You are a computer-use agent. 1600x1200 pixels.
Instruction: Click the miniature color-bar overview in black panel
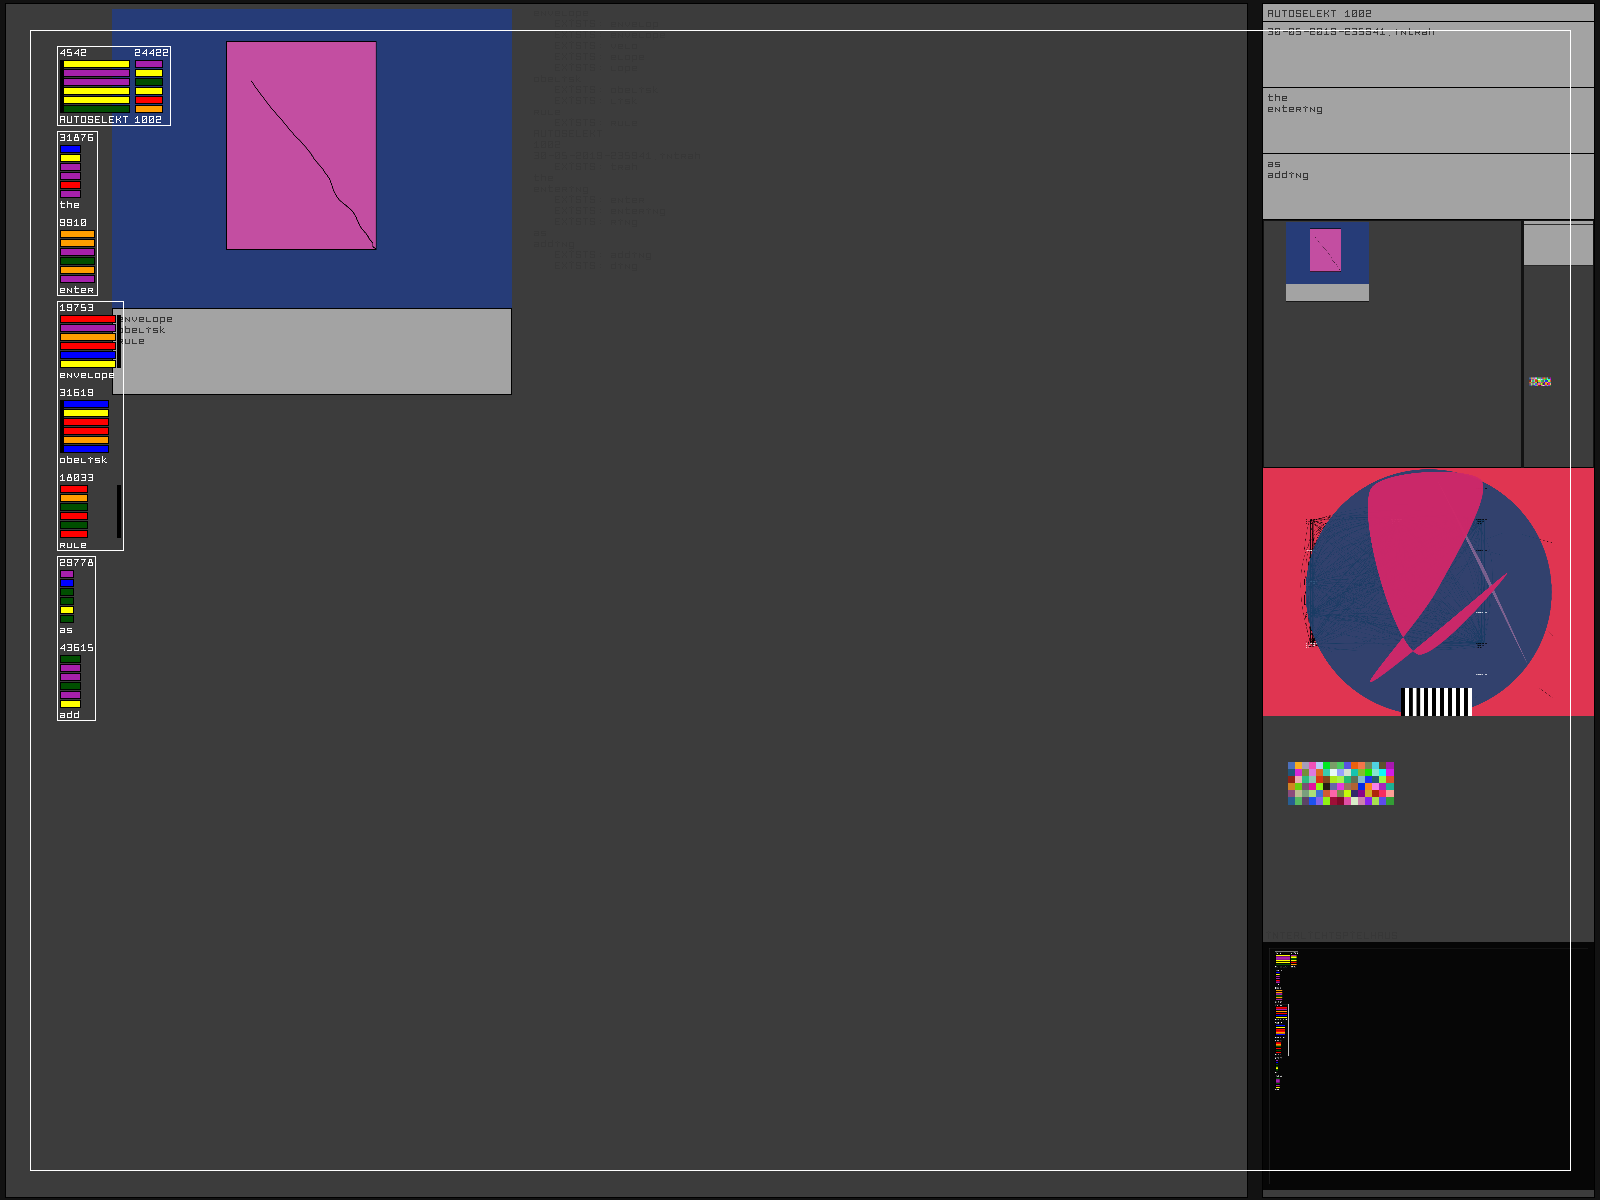1282,1010
